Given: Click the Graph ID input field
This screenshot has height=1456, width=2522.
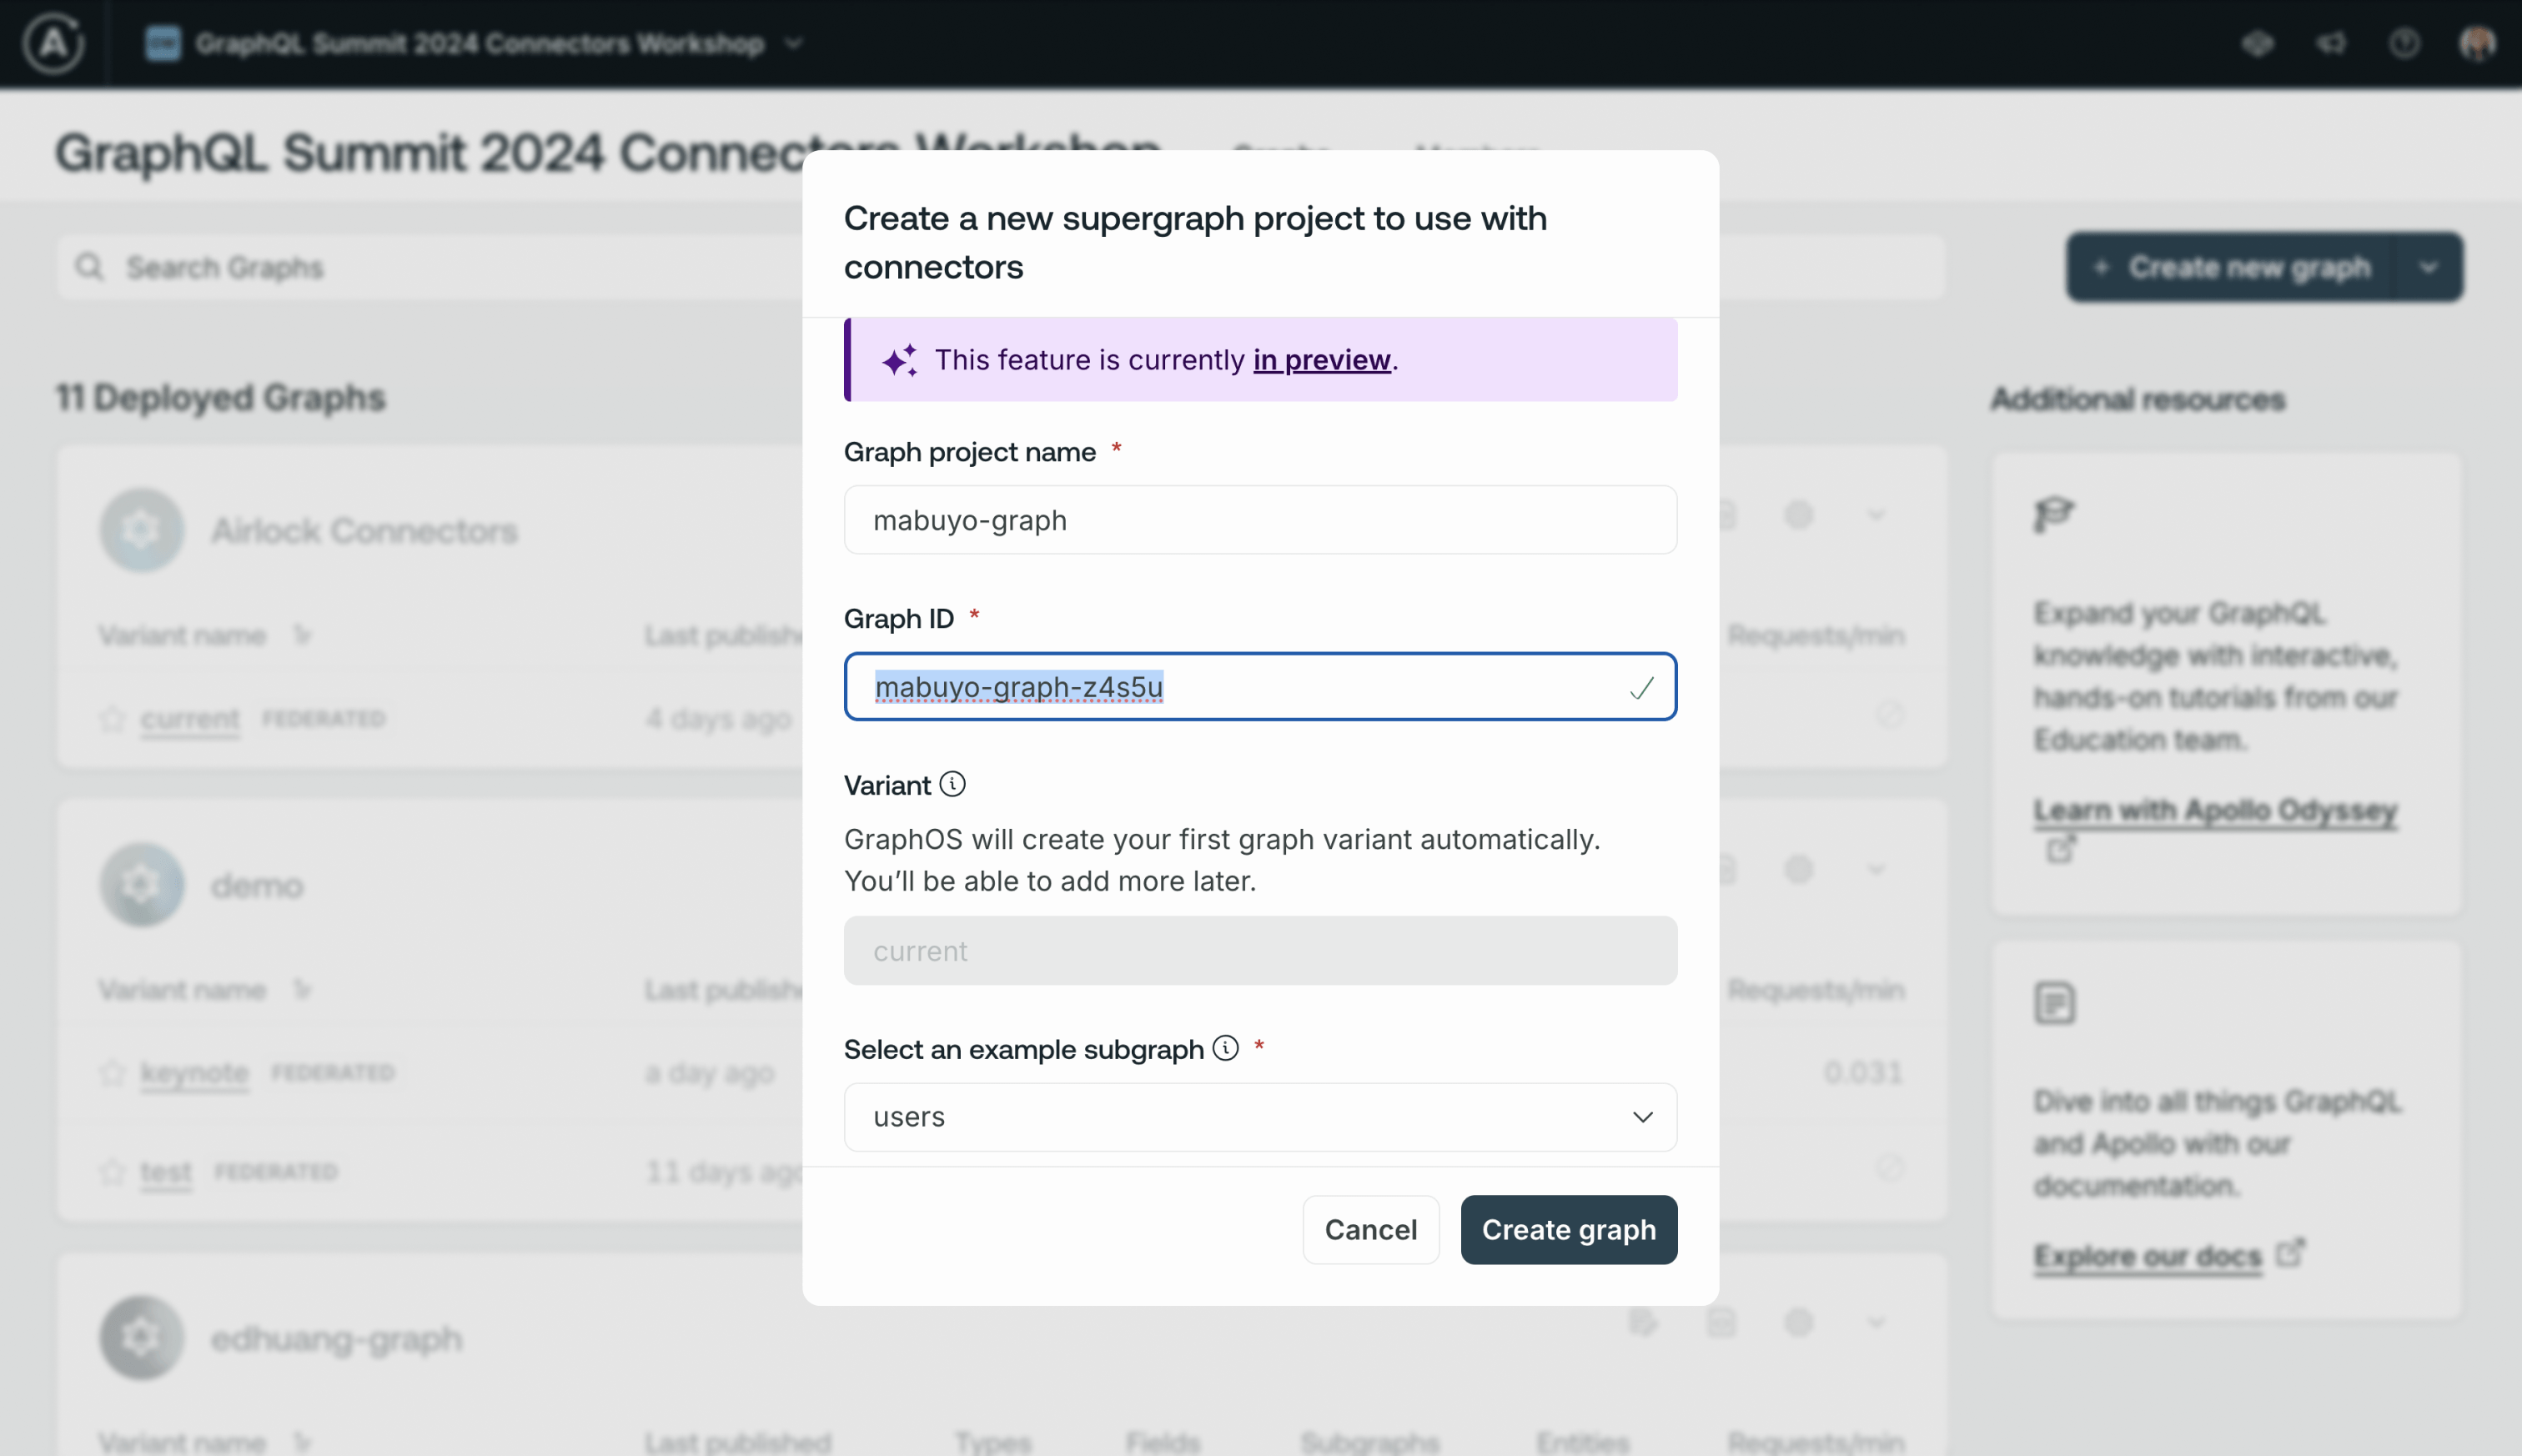Looking at the screenshot, I should 1260,687.
